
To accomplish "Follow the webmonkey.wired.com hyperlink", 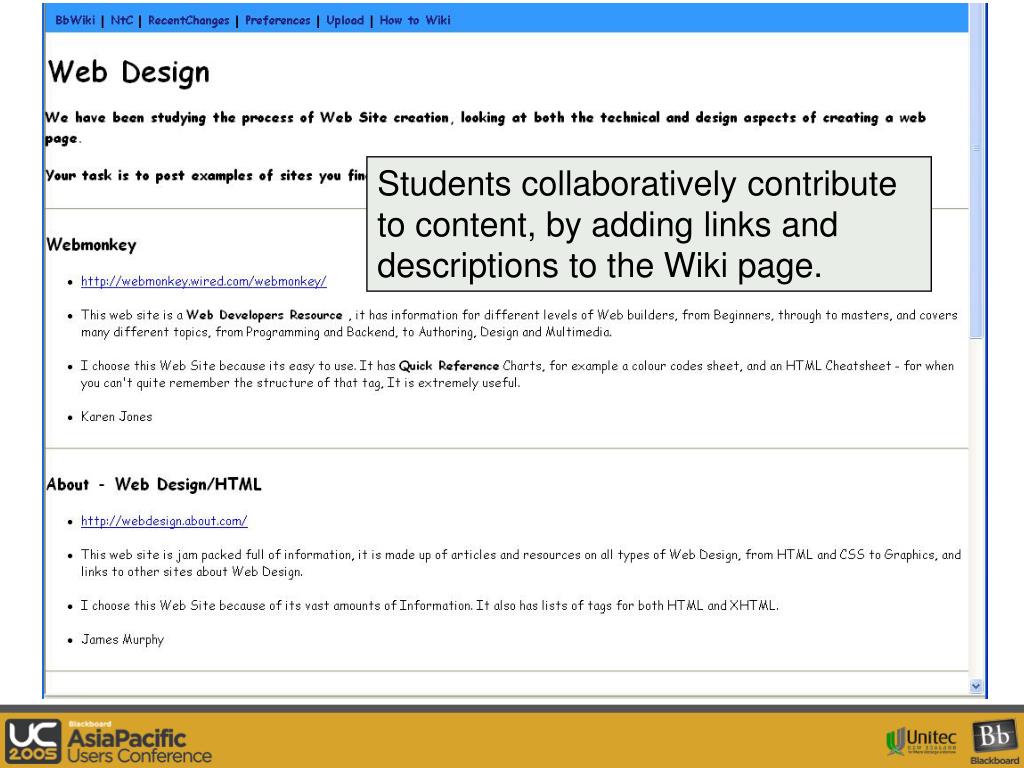I will pos(204,281).
